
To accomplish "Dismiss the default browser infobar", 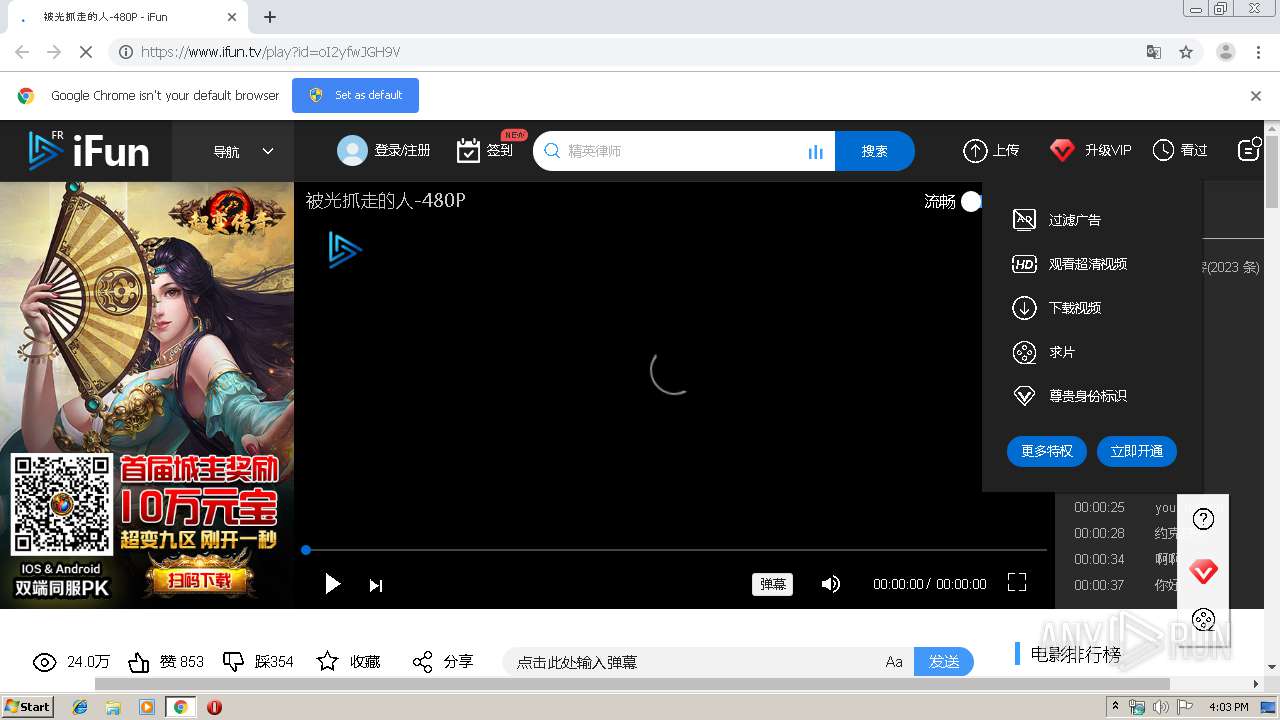I will pyautogui.click(x=1256, y=96).
